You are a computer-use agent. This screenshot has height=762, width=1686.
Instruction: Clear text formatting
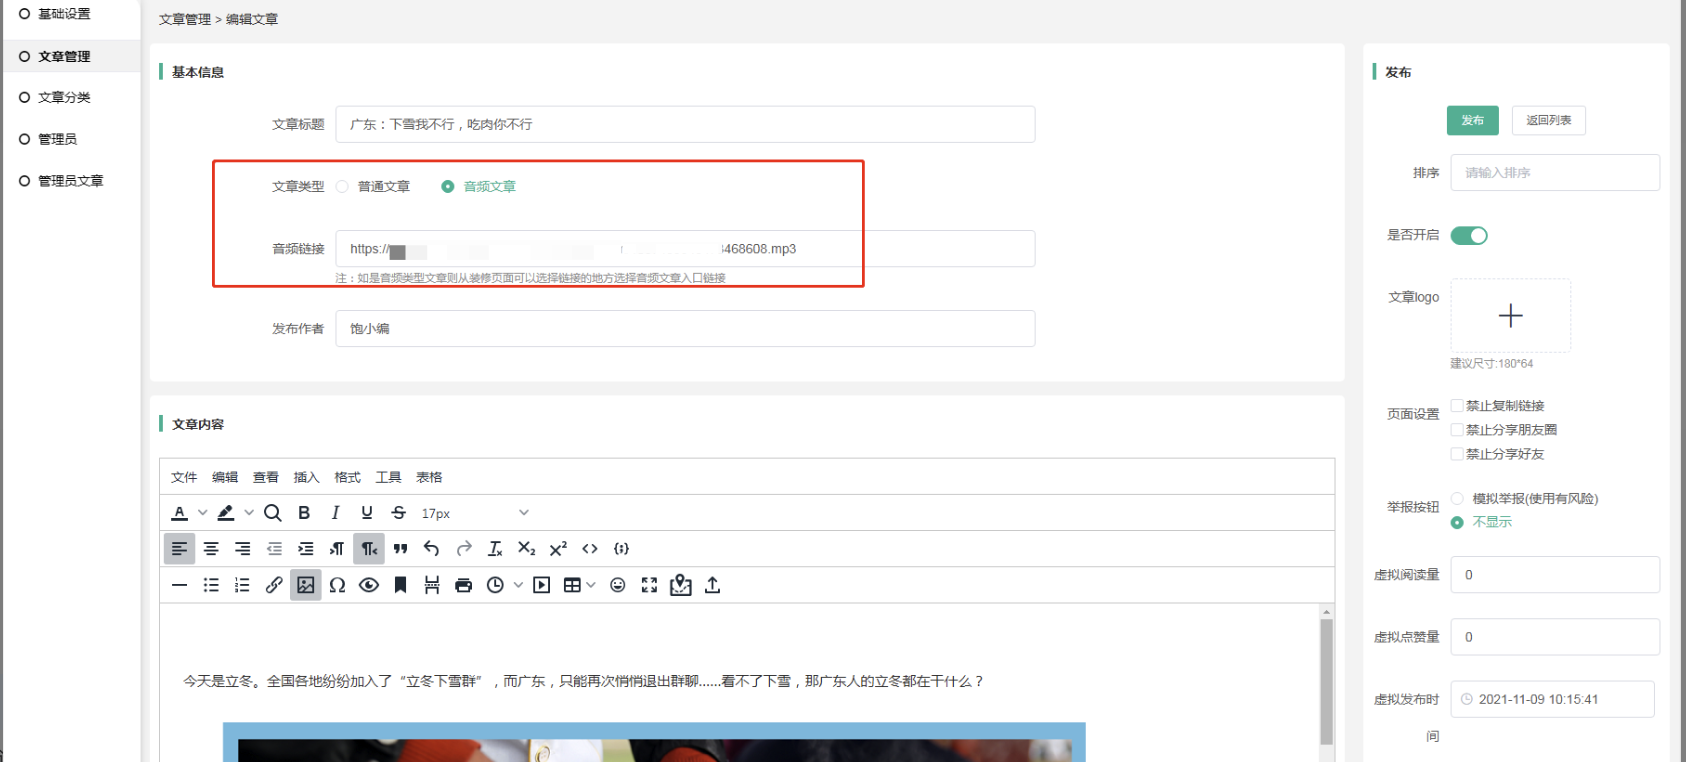pyautogui.click(x=495, y=549)
